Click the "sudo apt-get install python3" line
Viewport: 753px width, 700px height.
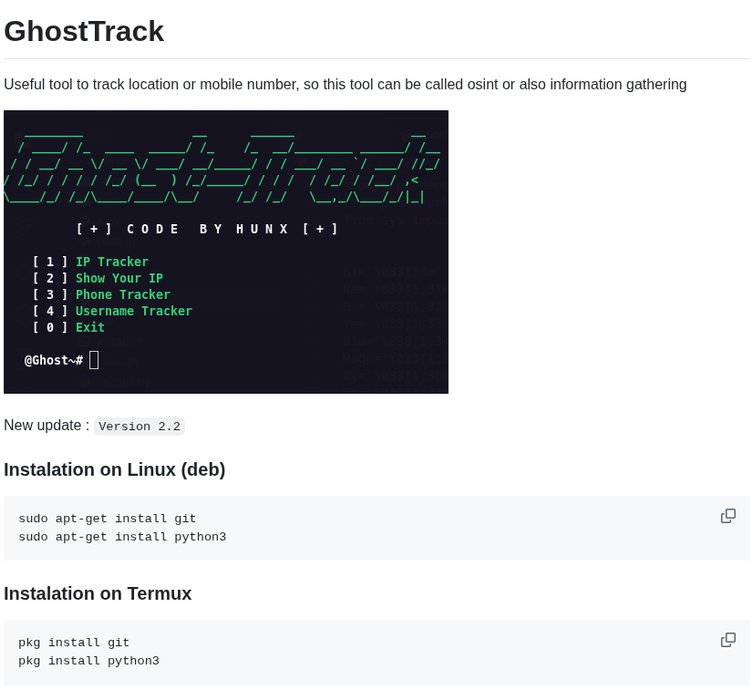click(x=122, y=537)
